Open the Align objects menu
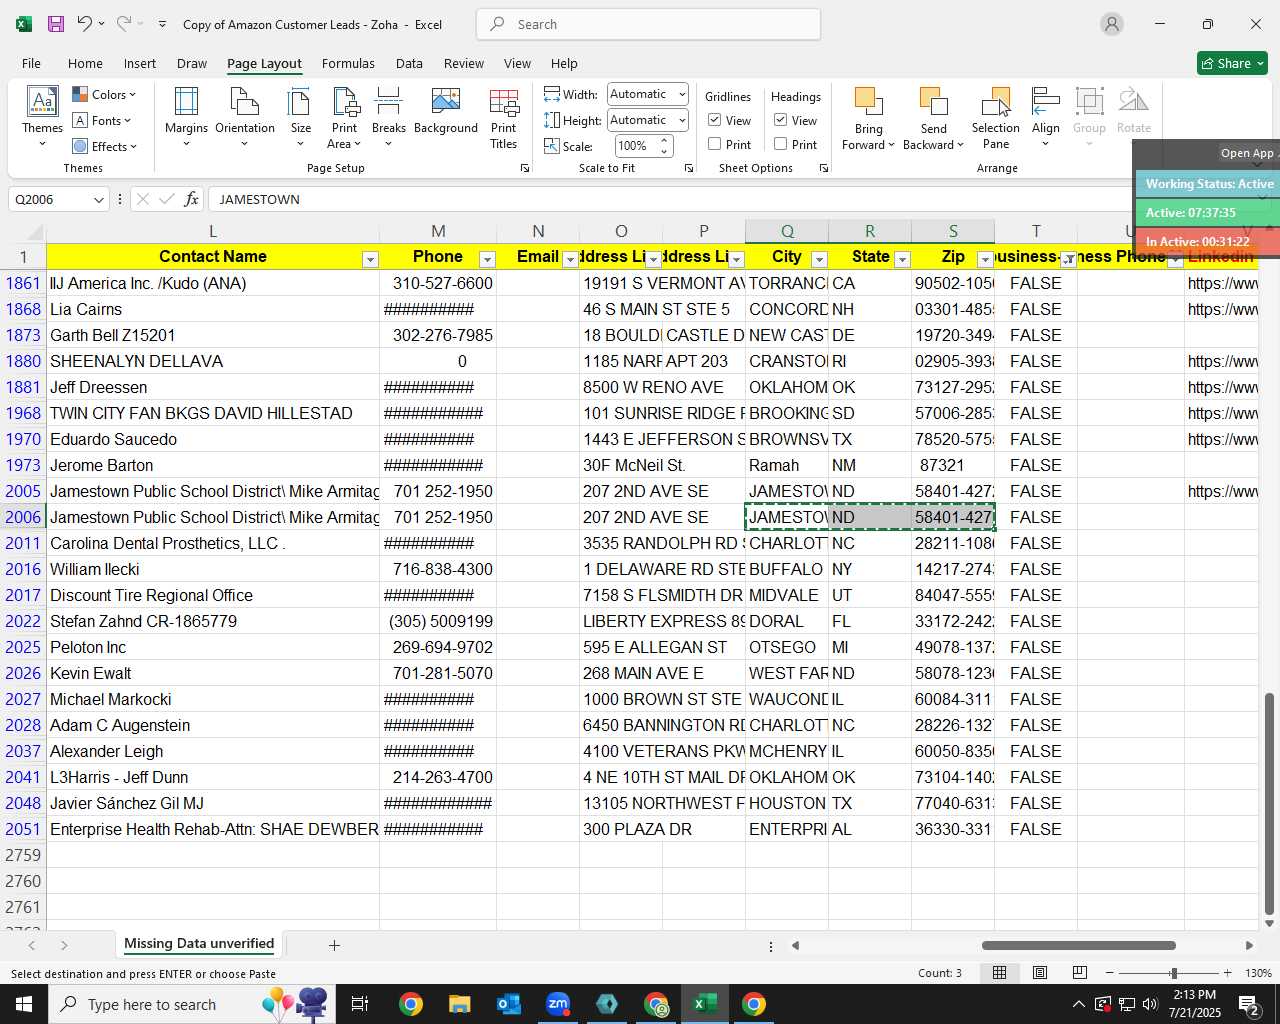This screenshot has width=1280, height=1024. point(1046,118)
